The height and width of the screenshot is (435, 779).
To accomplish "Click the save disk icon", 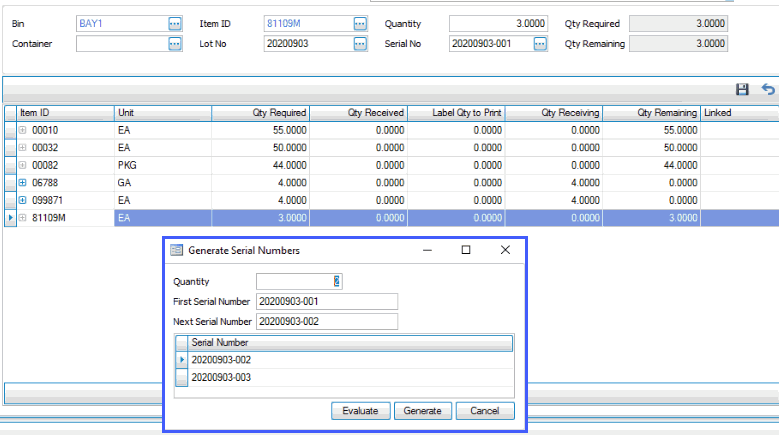I will pyautogui.click(x=742, y=90).
